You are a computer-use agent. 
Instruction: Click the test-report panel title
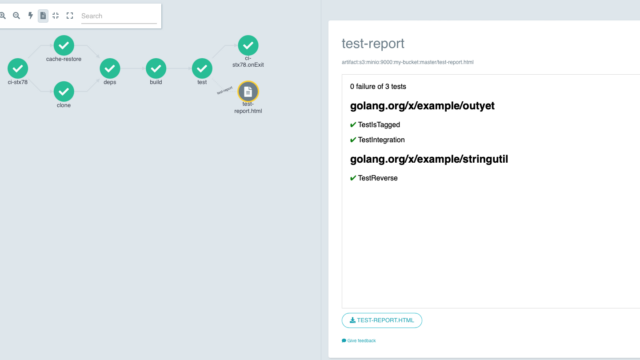[x=373, y=43]
